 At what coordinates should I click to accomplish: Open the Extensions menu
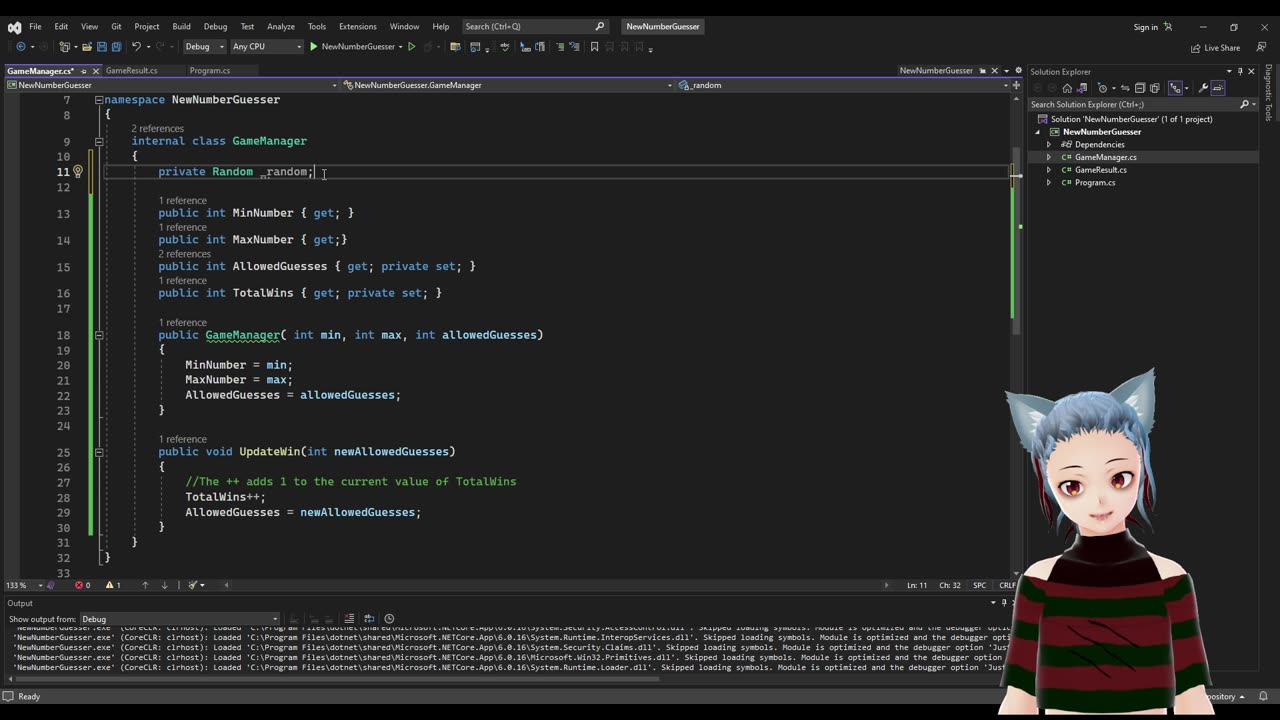(x=357, y=27)
